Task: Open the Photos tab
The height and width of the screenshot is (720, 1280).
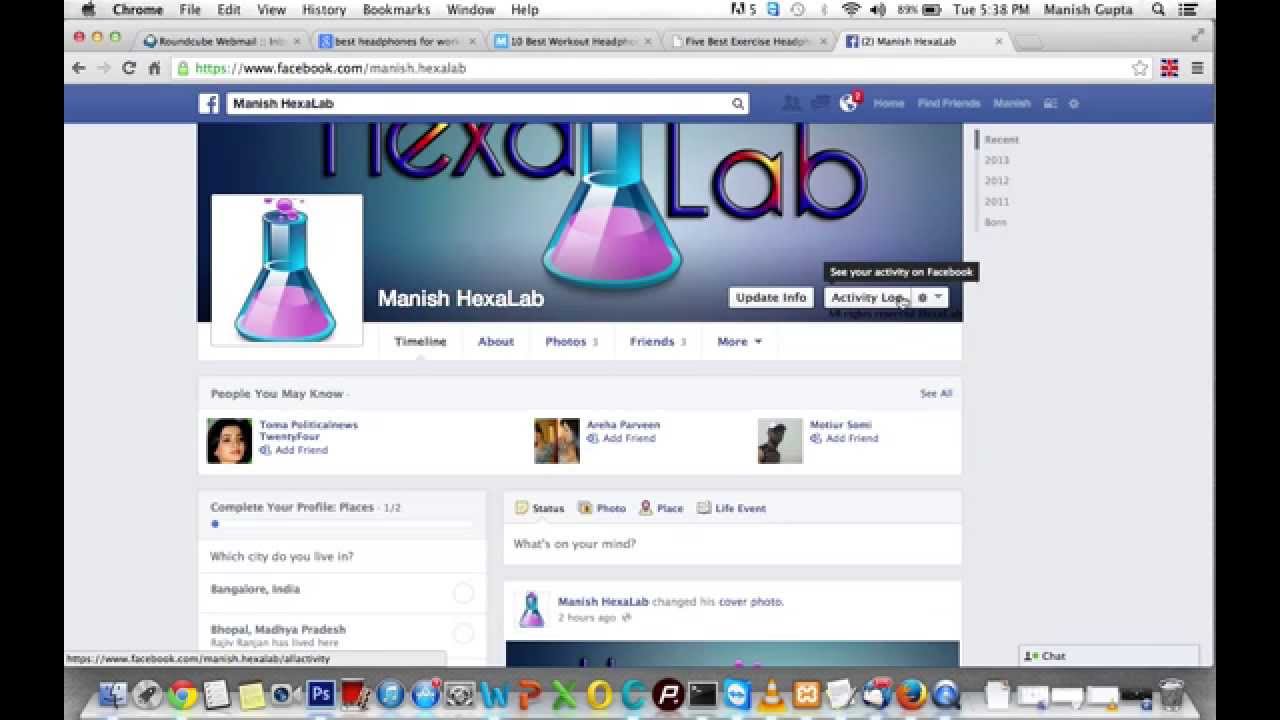Action: pyautogui.click(x=571, y=341)
